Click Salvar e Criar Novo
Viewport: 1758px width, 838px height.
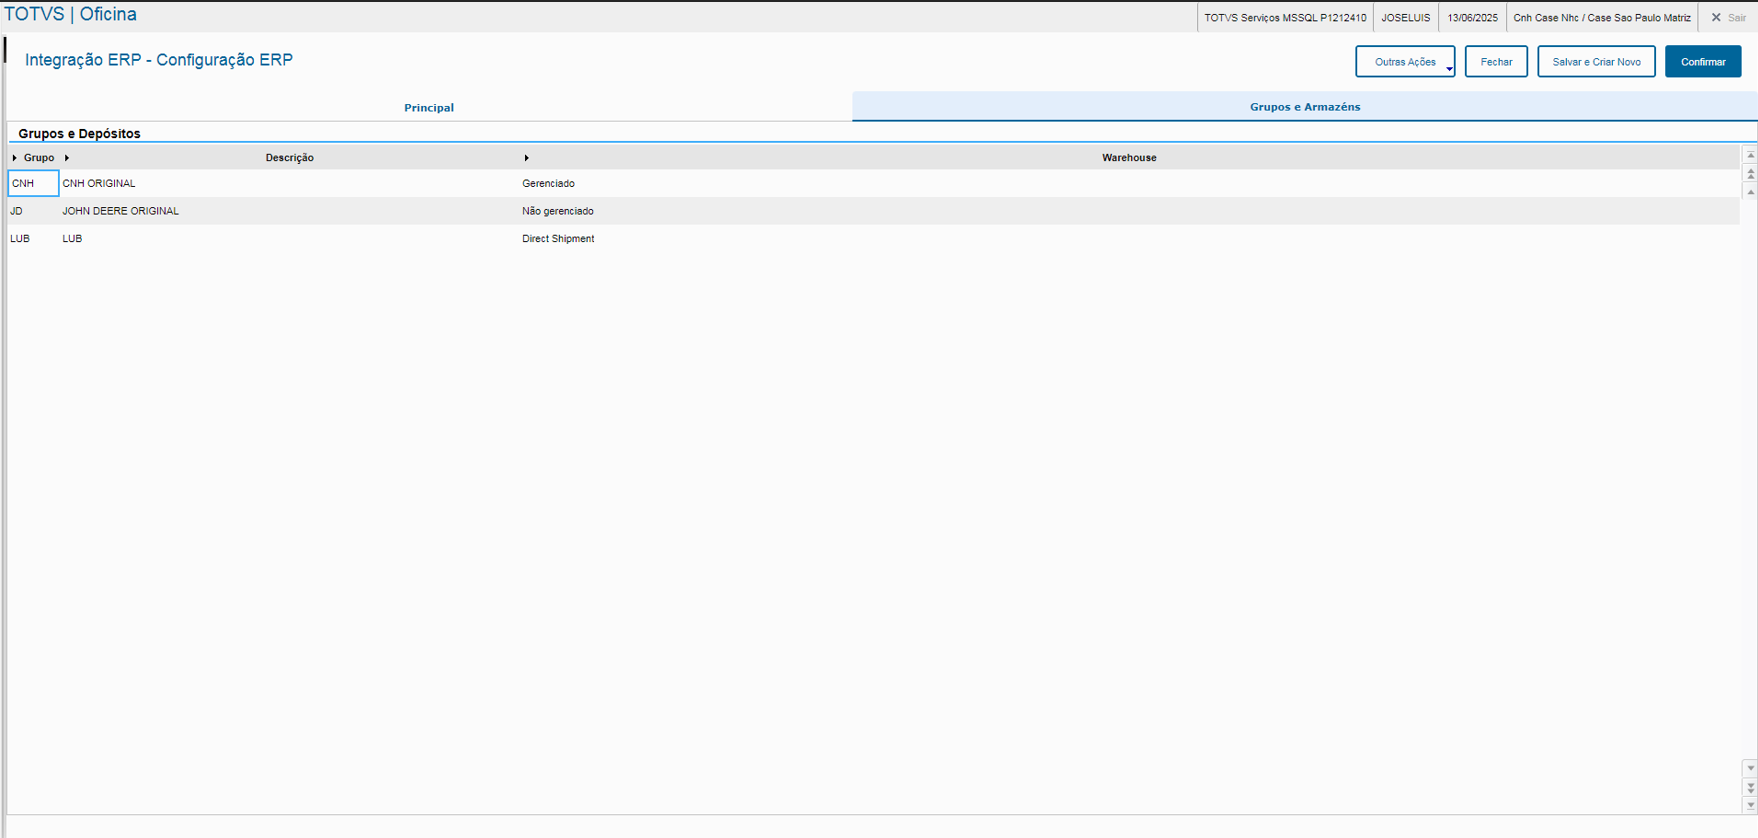click(1596, 62)
